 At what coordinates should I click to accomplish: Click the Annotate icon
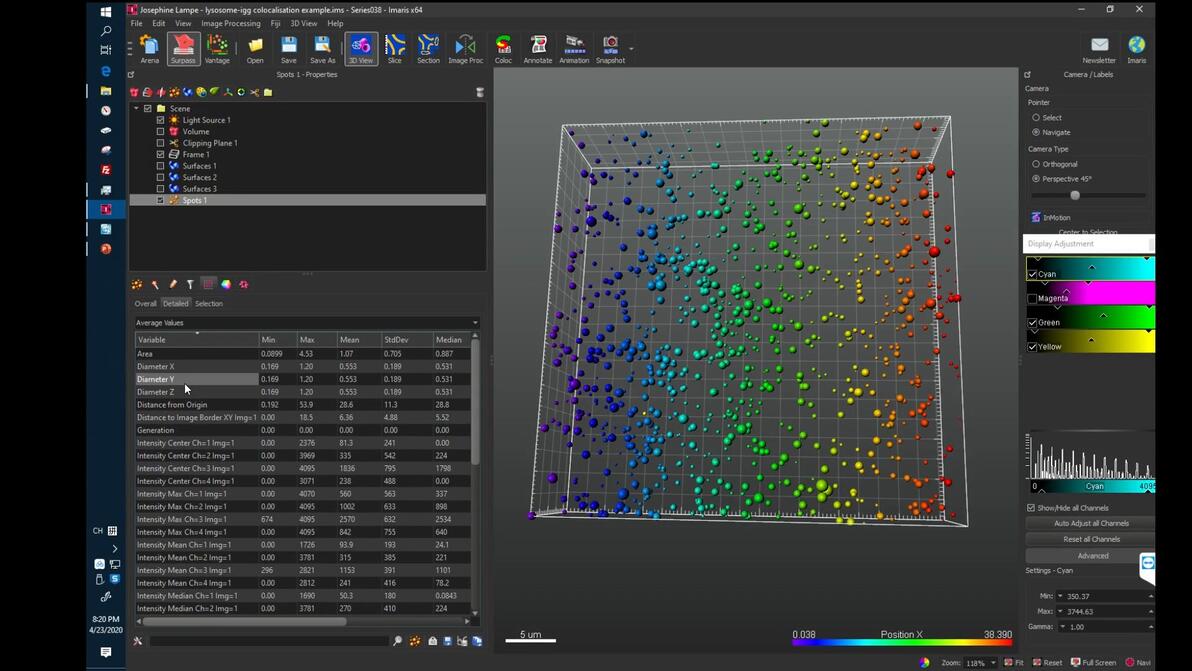point(538,48)
